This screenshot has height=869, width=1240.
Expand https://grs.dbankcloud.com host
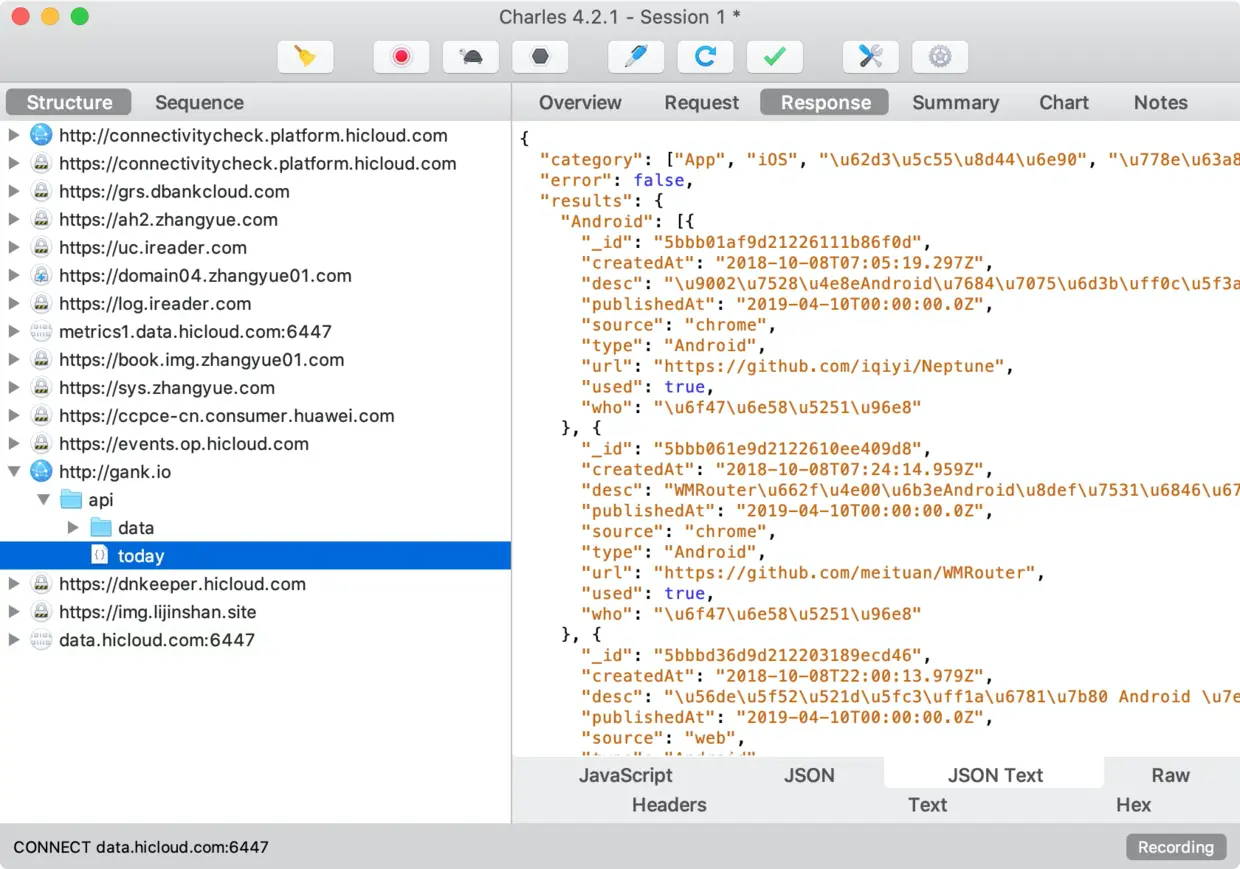coord(14,191)
